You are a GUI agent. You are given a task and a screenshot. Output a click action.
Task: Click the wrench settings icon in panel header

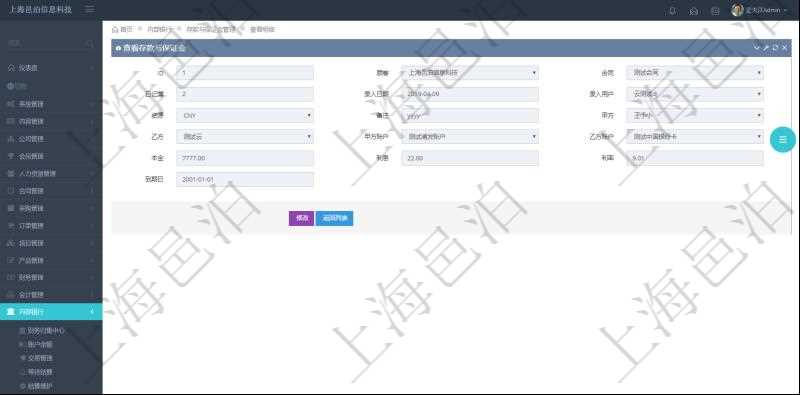click(x=766, y=47)
